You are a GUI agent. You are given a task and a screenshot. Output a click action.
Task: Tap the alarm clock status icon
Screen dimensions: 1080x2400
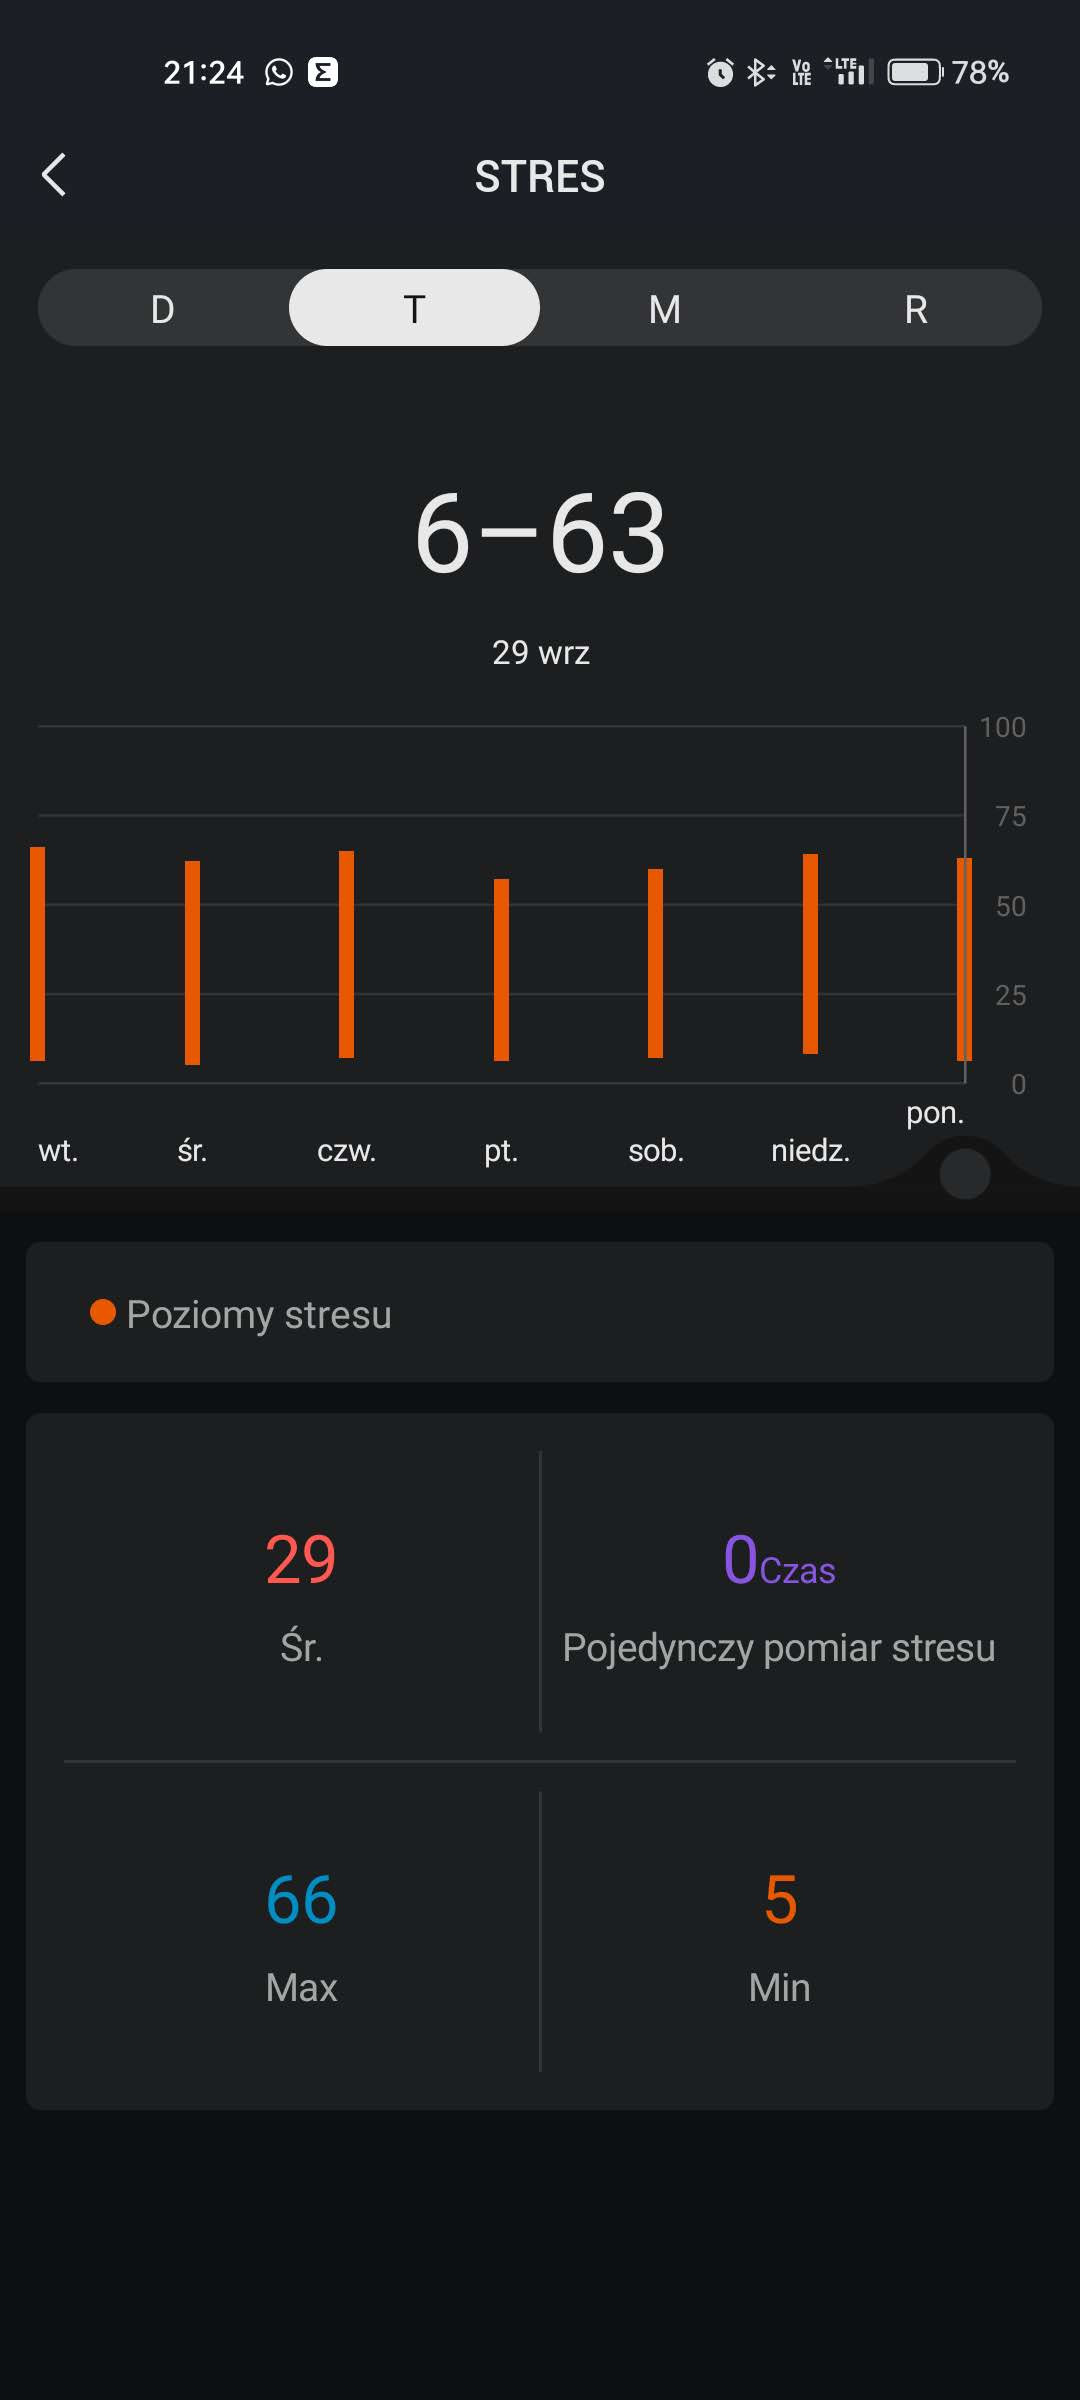[x=719, y=72]
